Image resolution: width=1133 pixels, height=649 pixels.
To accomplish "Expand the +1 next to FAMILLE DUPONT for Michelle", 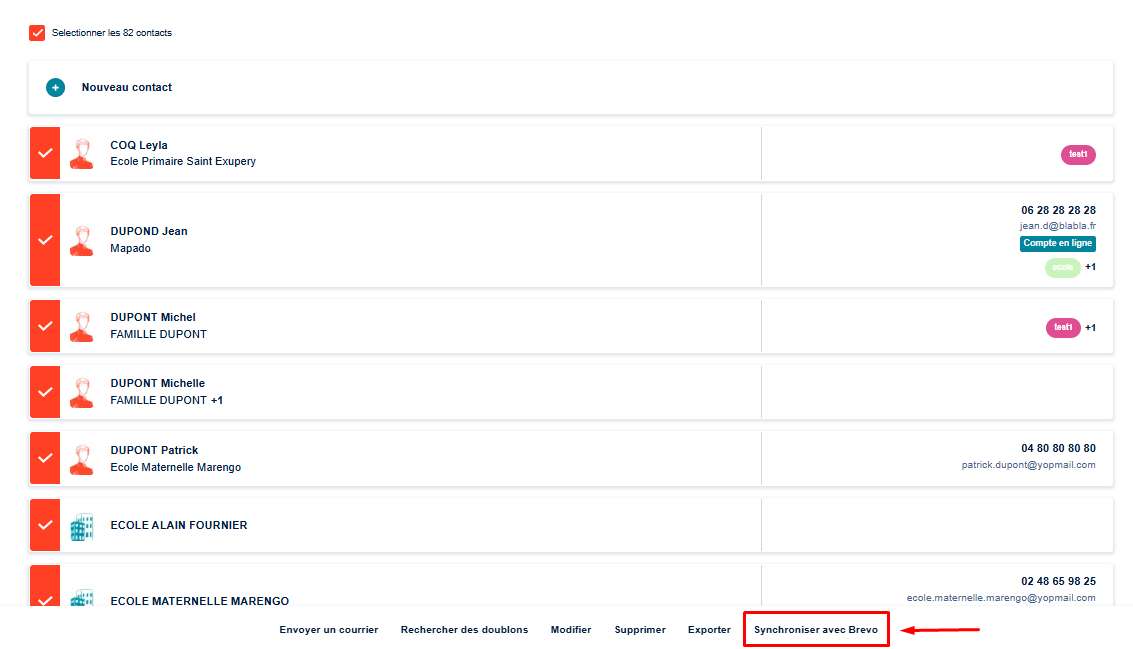I will pos(217,400).
